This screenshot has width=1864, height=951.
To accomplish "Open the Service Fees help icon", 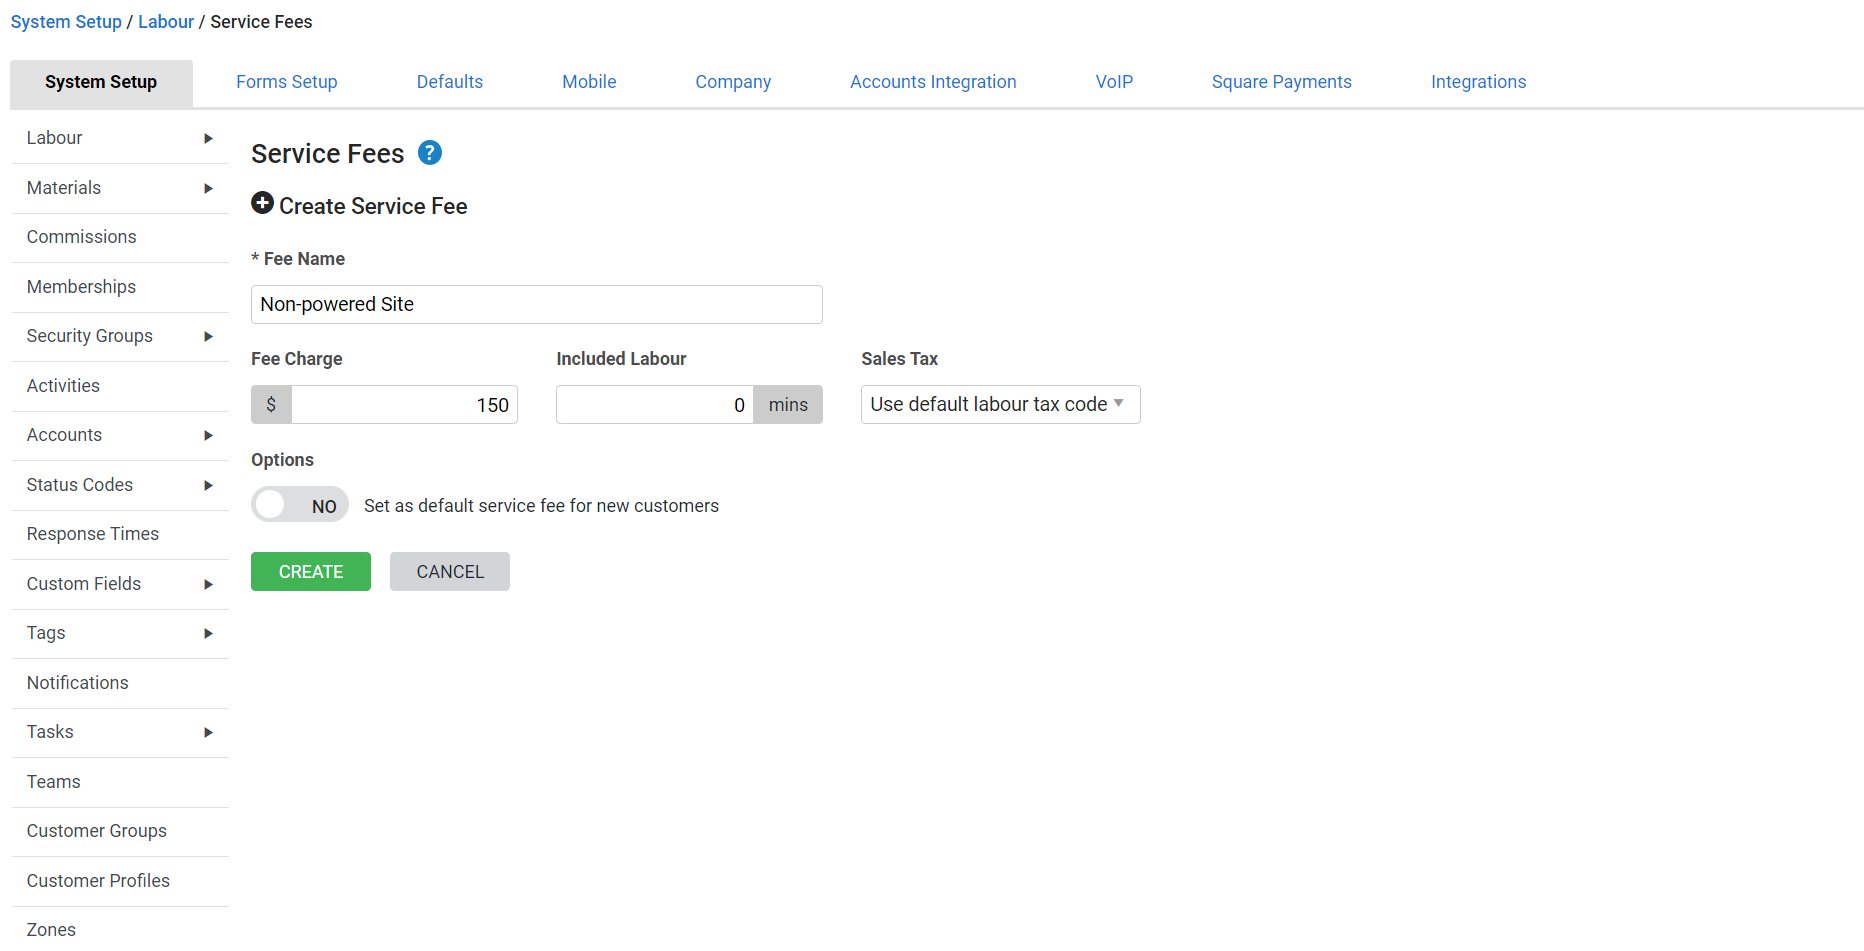I will [x=429, y=153].
